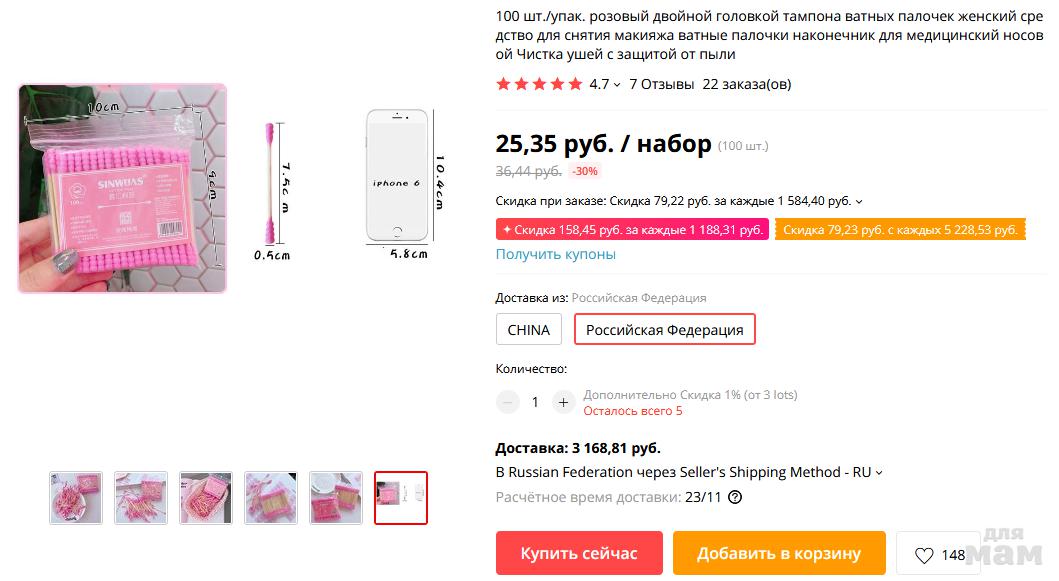Select Российская Федерация shipping origin
Viewport: 1059px width, 581px height.
(x=664, y=329)
